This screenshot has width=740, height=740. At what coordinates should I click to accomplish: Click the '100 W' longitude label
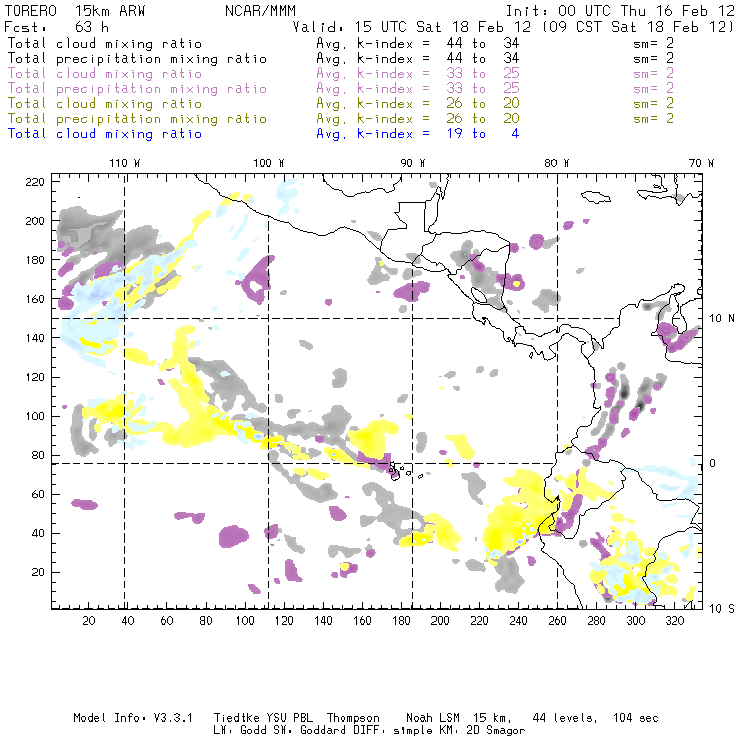[269, 163]
